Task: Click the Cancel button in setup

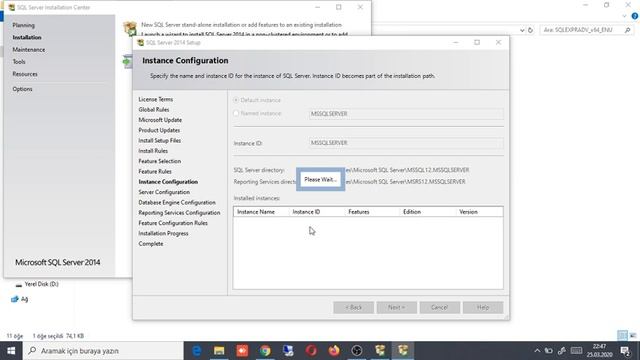Action: (x=440, y=307)
